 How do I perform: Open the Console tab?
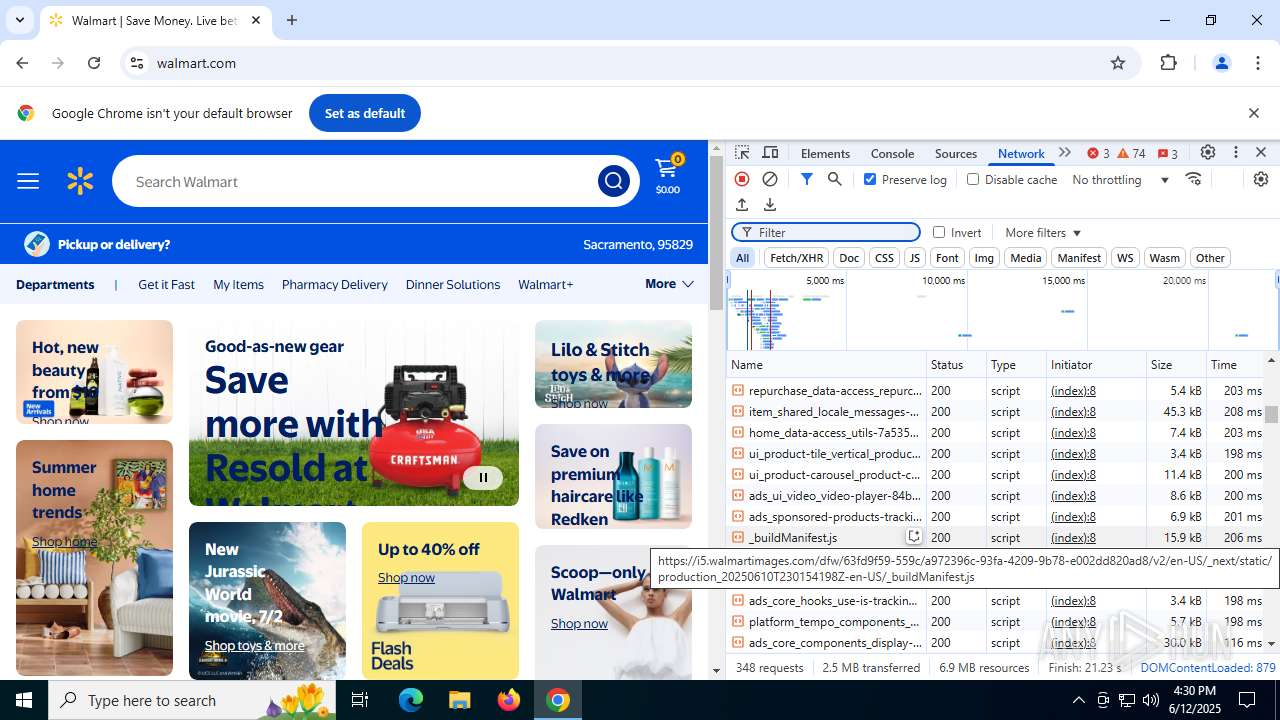pos(892,153)
